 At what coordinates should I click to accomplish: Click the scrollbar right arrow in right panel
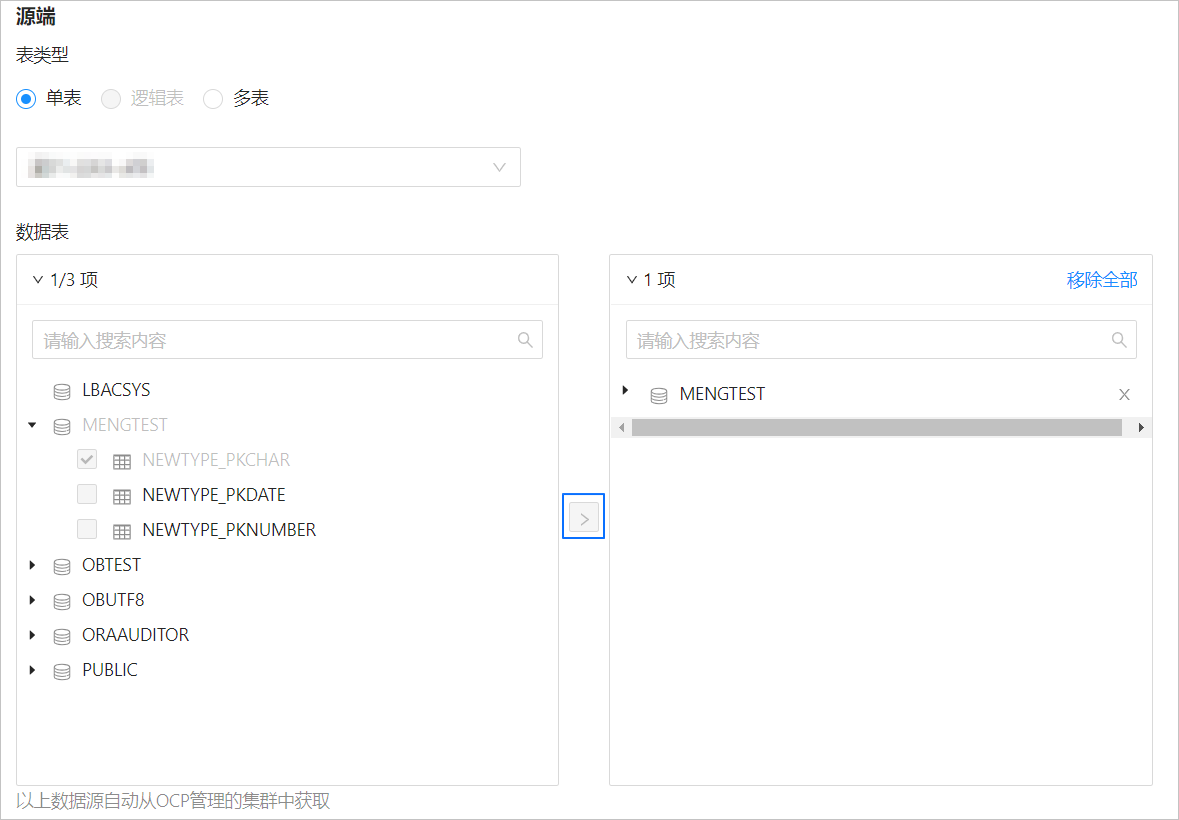1141,428
